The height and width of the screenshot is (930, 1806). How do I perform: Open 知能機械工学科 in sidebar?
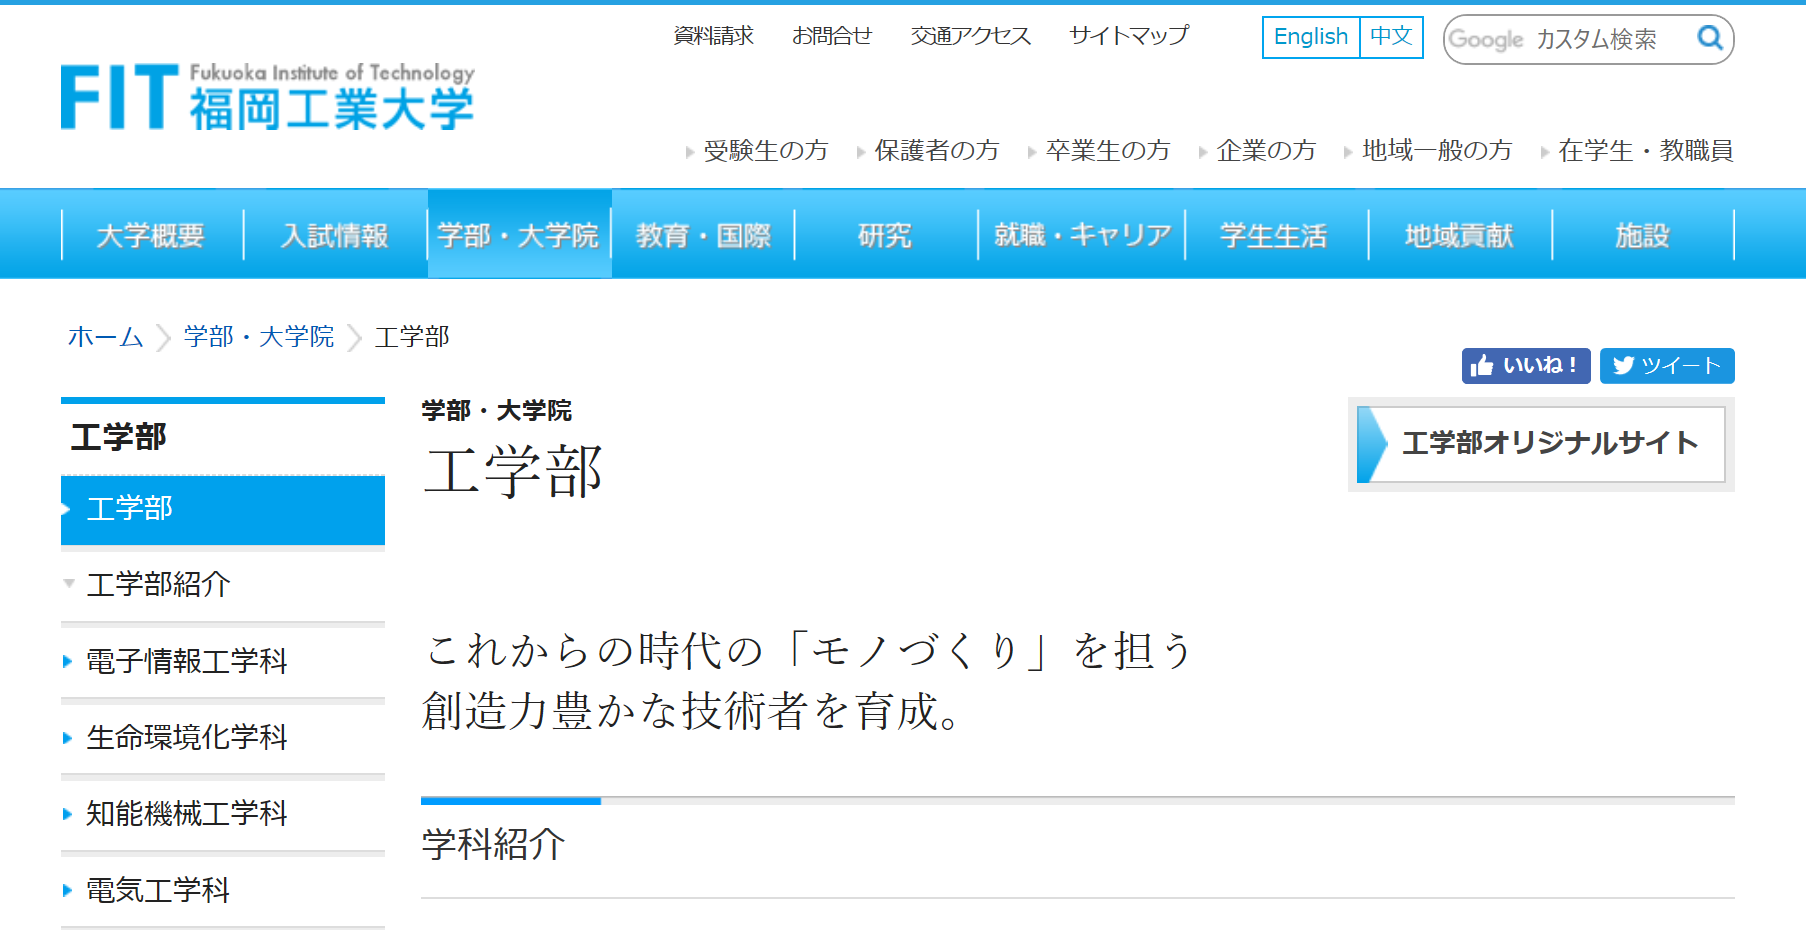pos(223,814)
